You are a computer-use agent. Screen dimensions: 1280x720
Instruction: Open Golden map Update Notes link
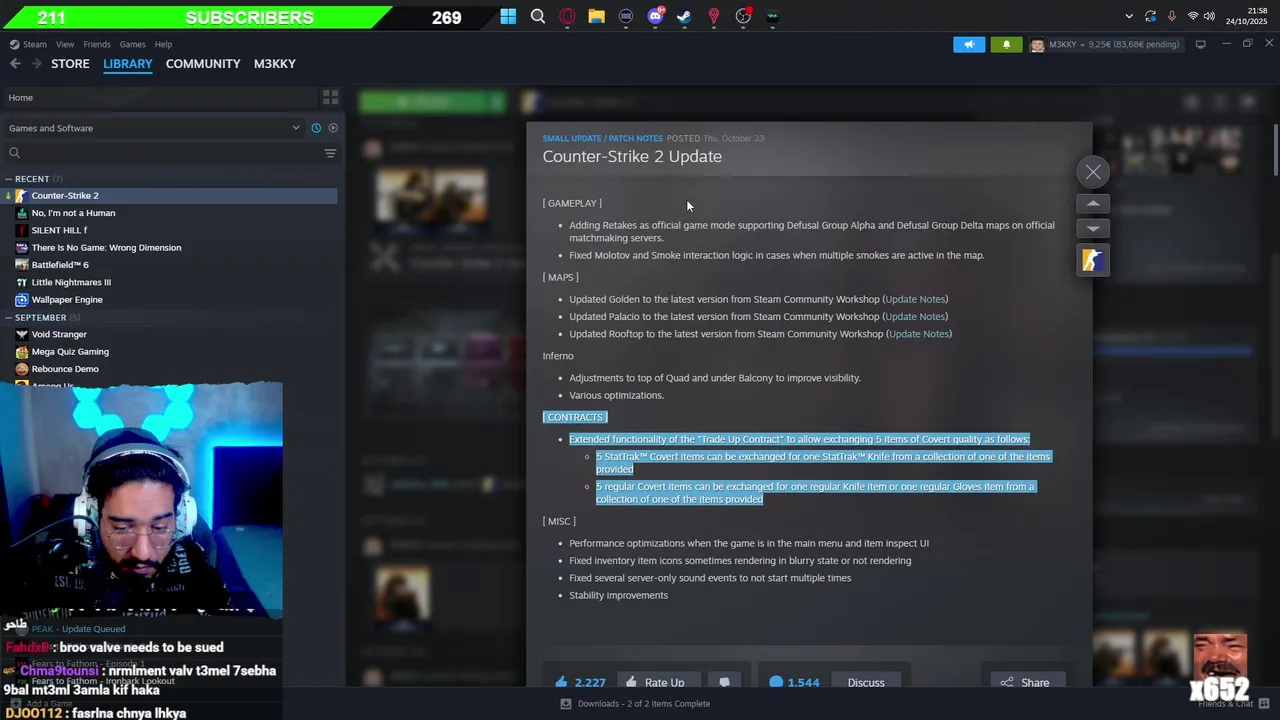[915, 299]
